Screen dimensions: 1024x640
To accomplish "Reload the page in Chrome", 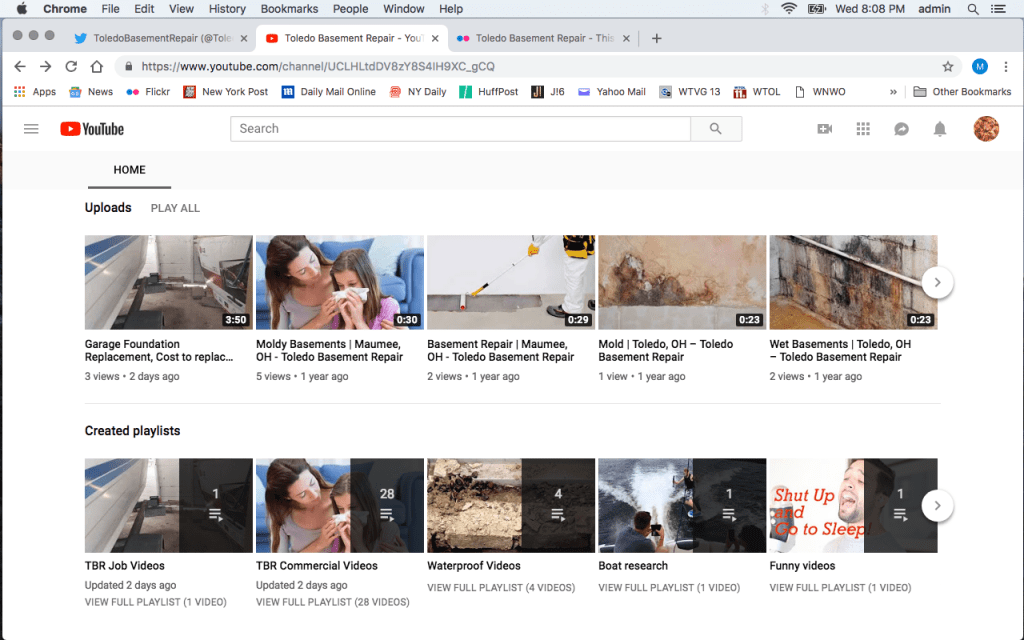I will tap(71, 67).
